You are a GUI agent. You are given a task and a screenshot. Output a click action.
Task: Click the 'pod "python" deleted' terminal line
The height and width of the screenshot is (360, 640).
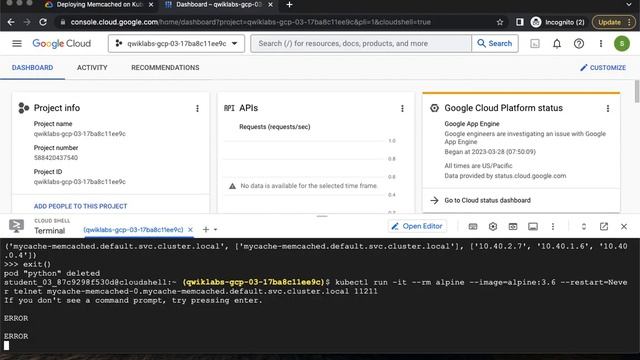pos(52,273)
